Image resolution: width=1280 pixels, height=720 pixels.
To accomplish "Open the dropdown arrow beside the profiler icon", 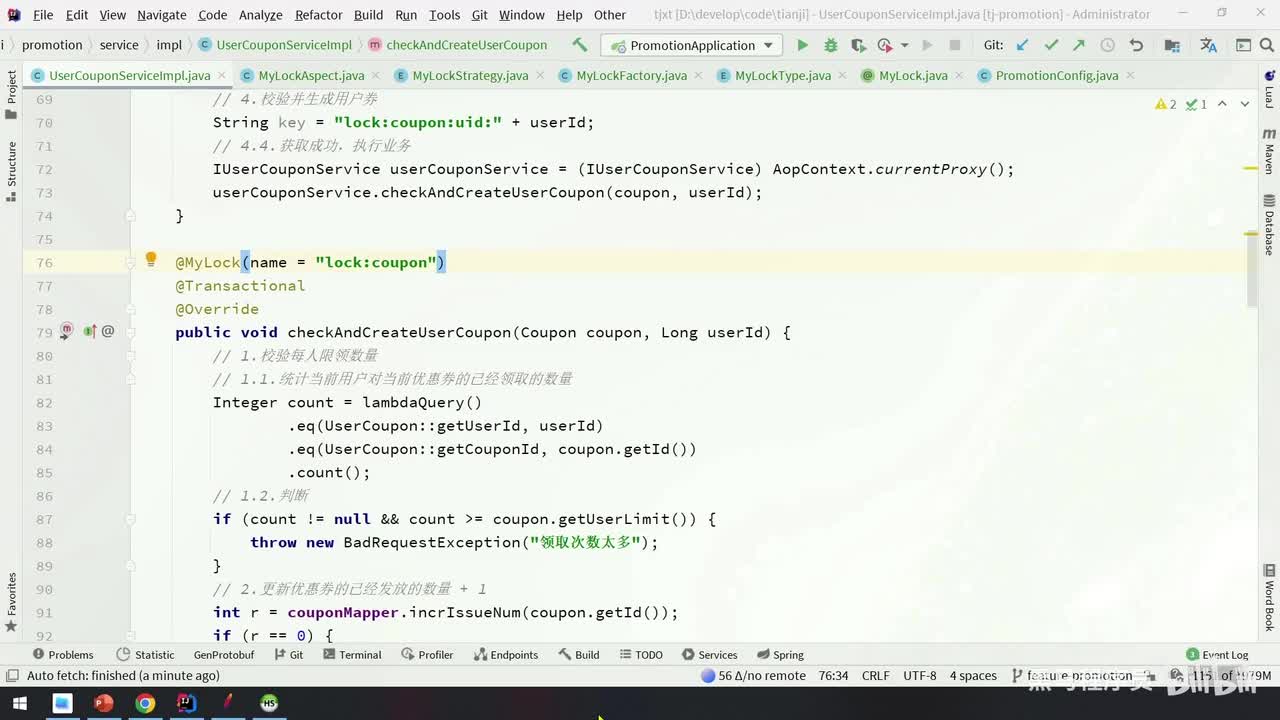I will click(x=904, y=45).
